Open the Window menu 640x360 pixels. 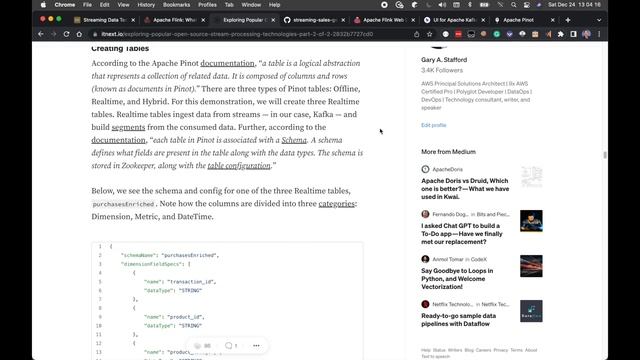click(251, 5)
